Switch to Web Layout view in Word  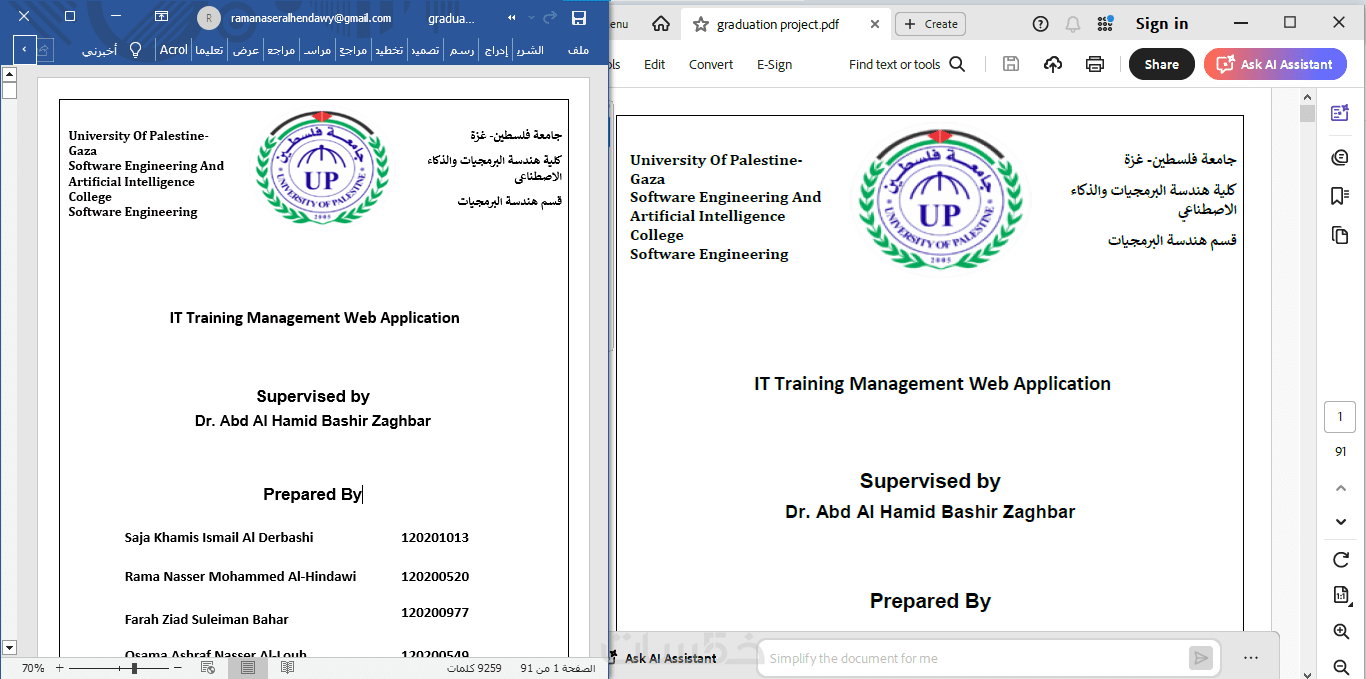[208, 668]
